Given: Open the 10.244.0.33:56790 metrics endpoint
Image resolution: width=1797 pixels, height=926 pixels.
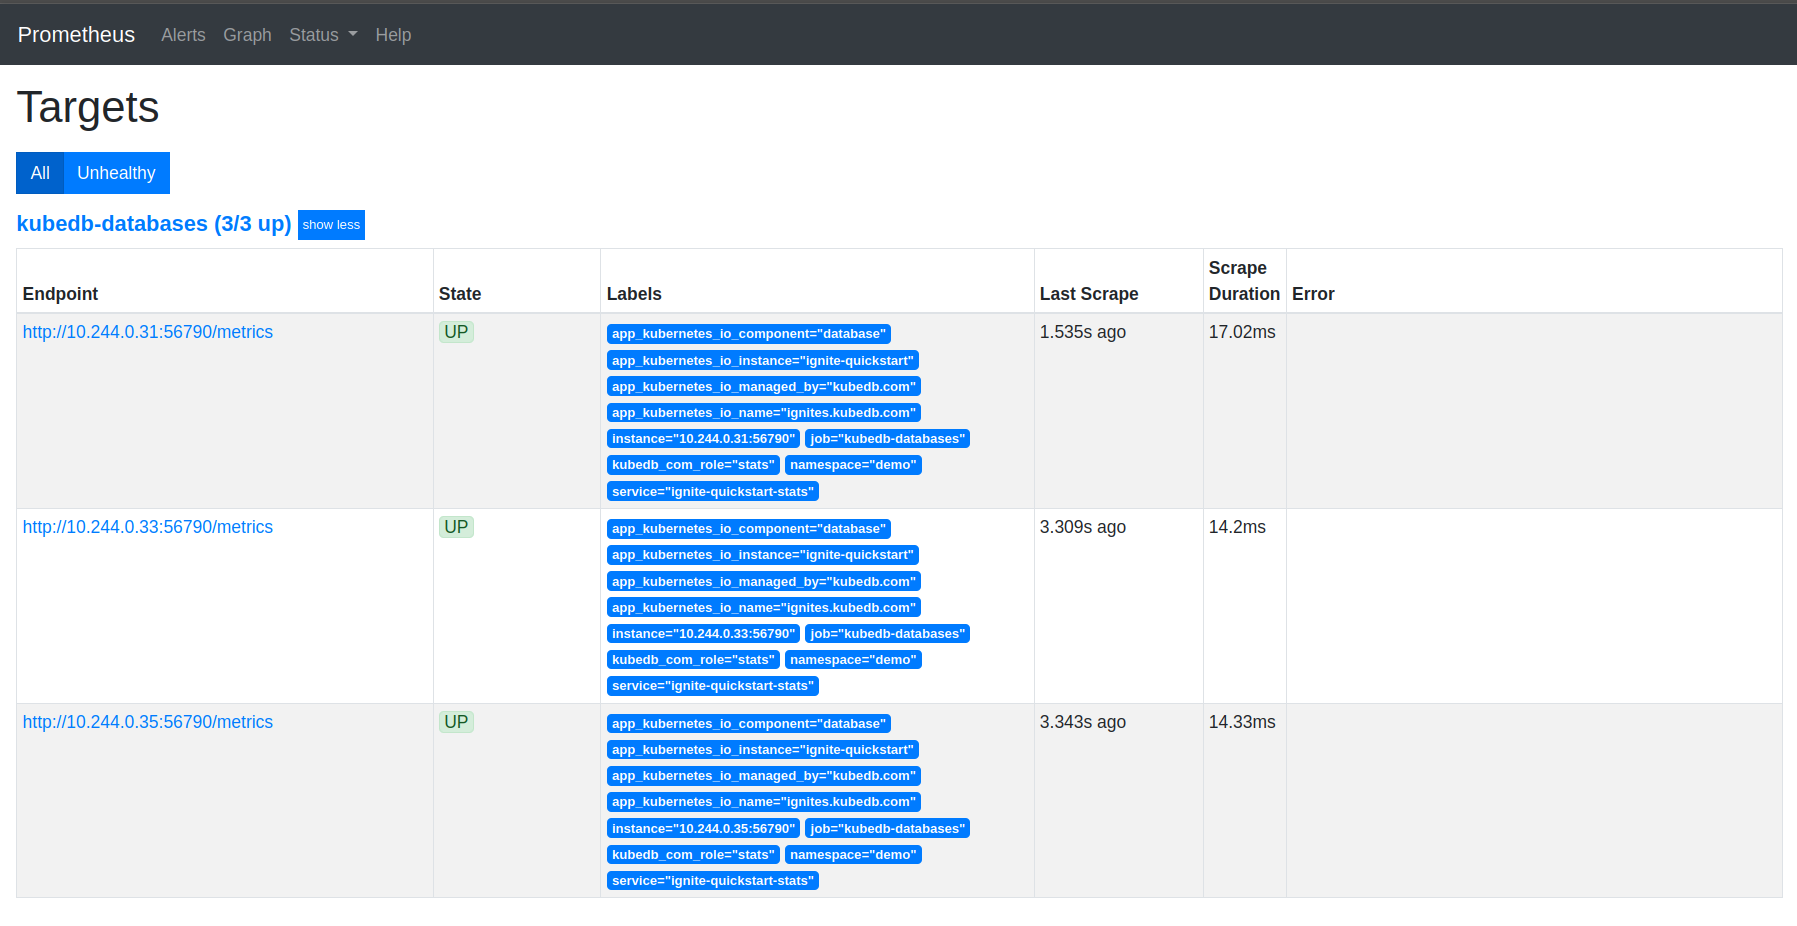Looking at the screenshot, I should pyautogui.click(x=148, y=527).
